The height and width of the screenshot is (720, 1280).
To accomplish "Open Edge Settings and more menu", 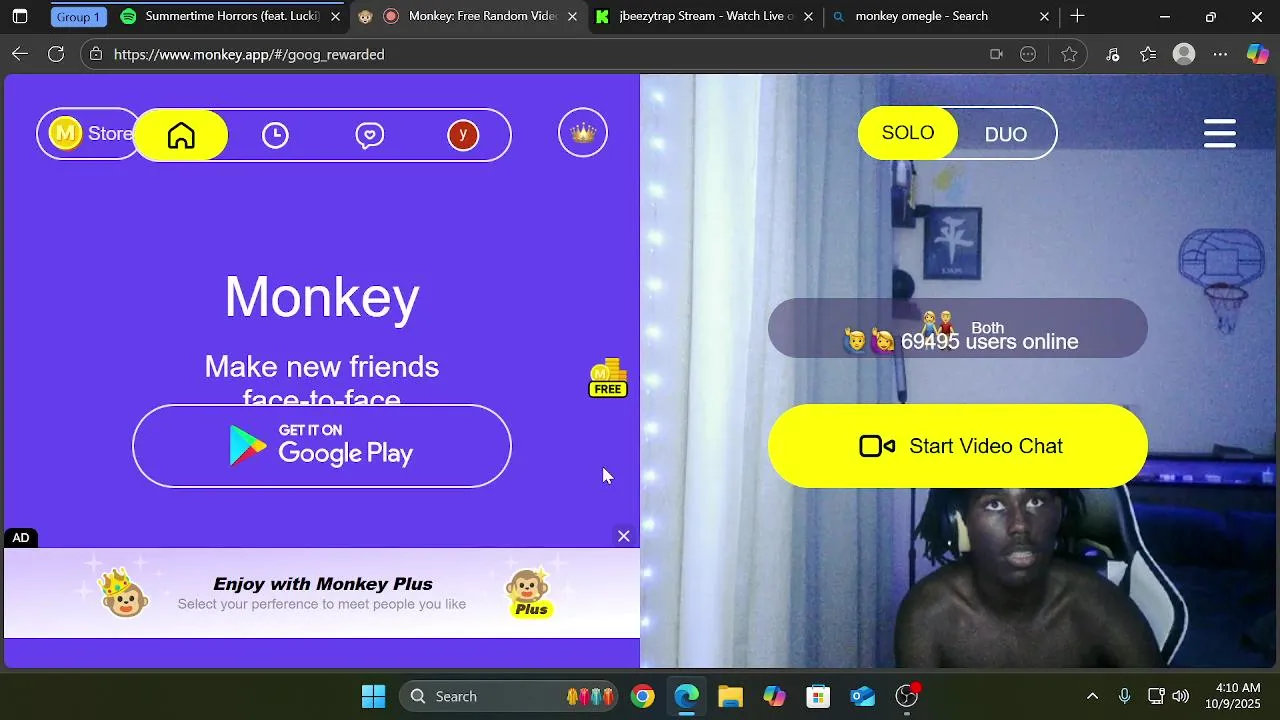I will tap(1220, 55).
